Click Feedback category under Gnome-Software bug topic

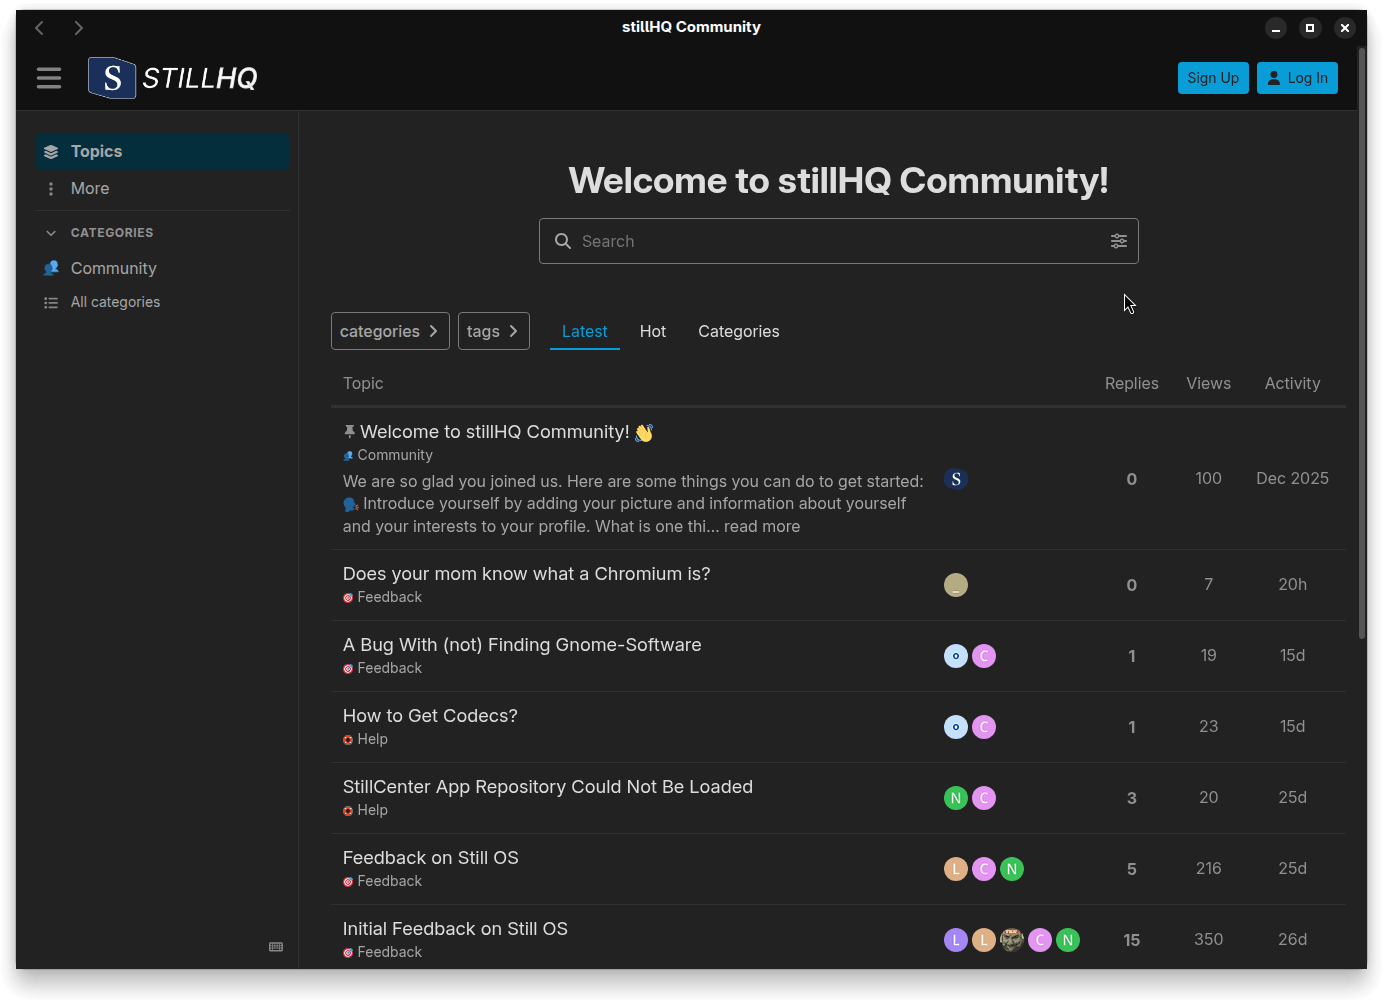(383, 668)
